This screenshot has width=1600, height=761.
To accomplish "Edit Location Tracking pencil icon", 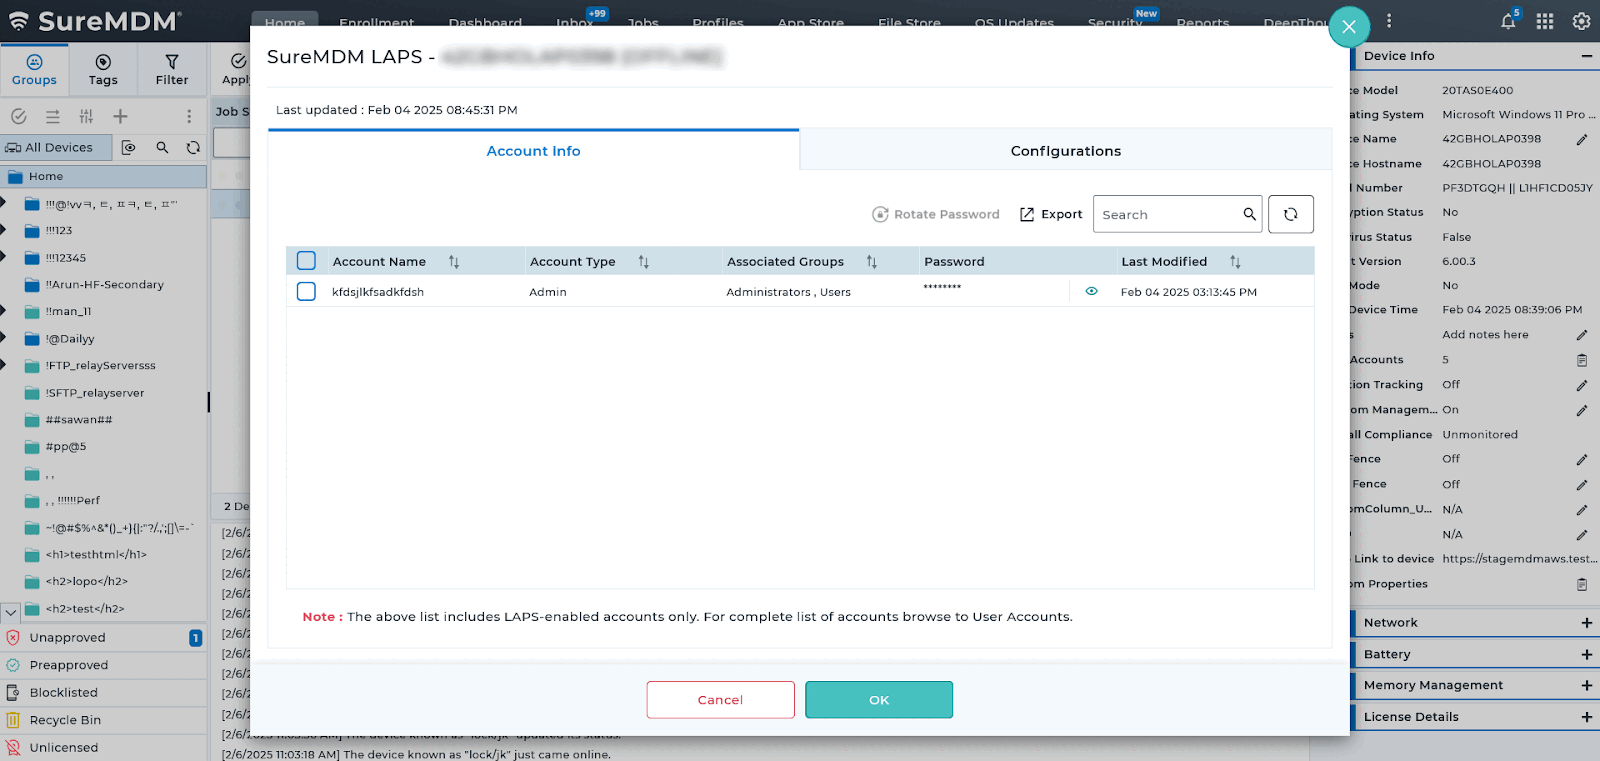I will pos(1582,385).
